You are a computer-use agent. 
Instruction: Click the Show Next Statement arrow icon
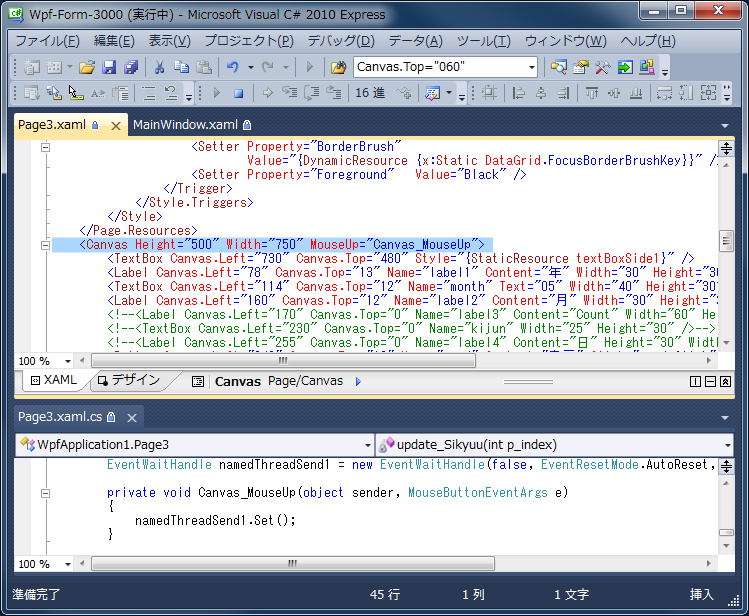tap(268, 93)
